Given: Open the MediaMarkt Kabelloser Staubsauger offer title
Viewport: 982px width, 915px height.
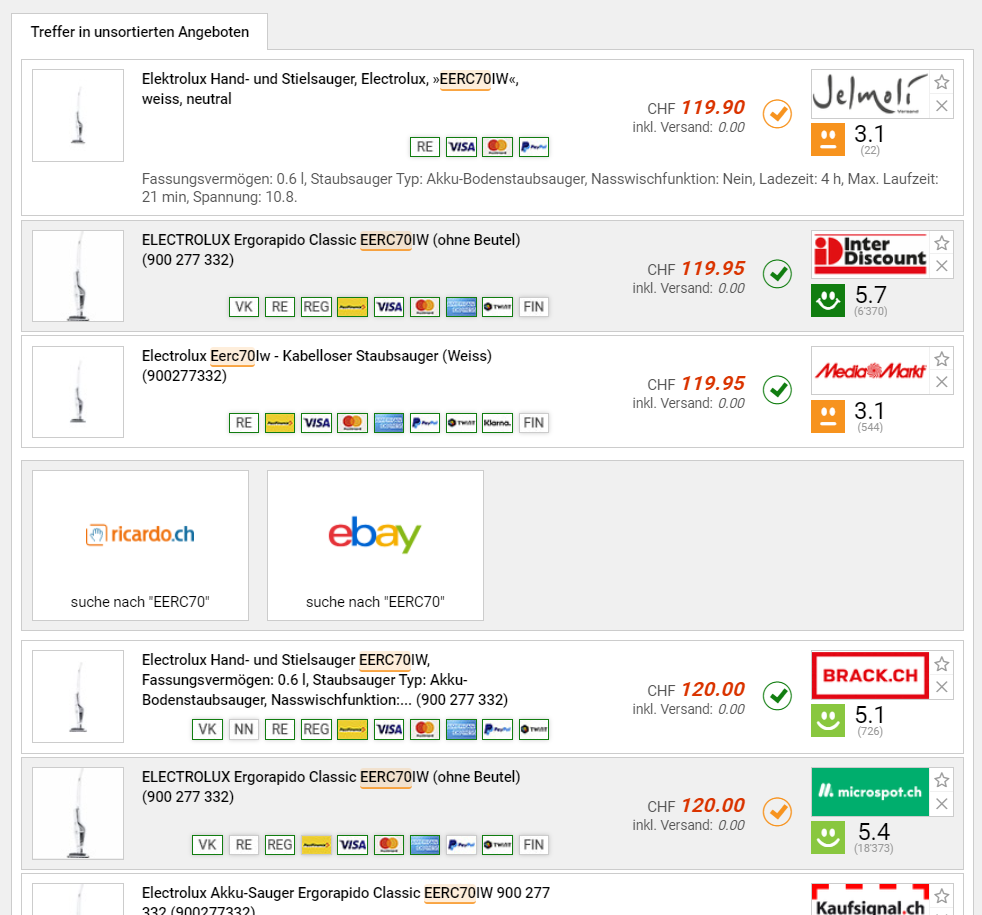Looking at the screenshot, I should 317,356.
